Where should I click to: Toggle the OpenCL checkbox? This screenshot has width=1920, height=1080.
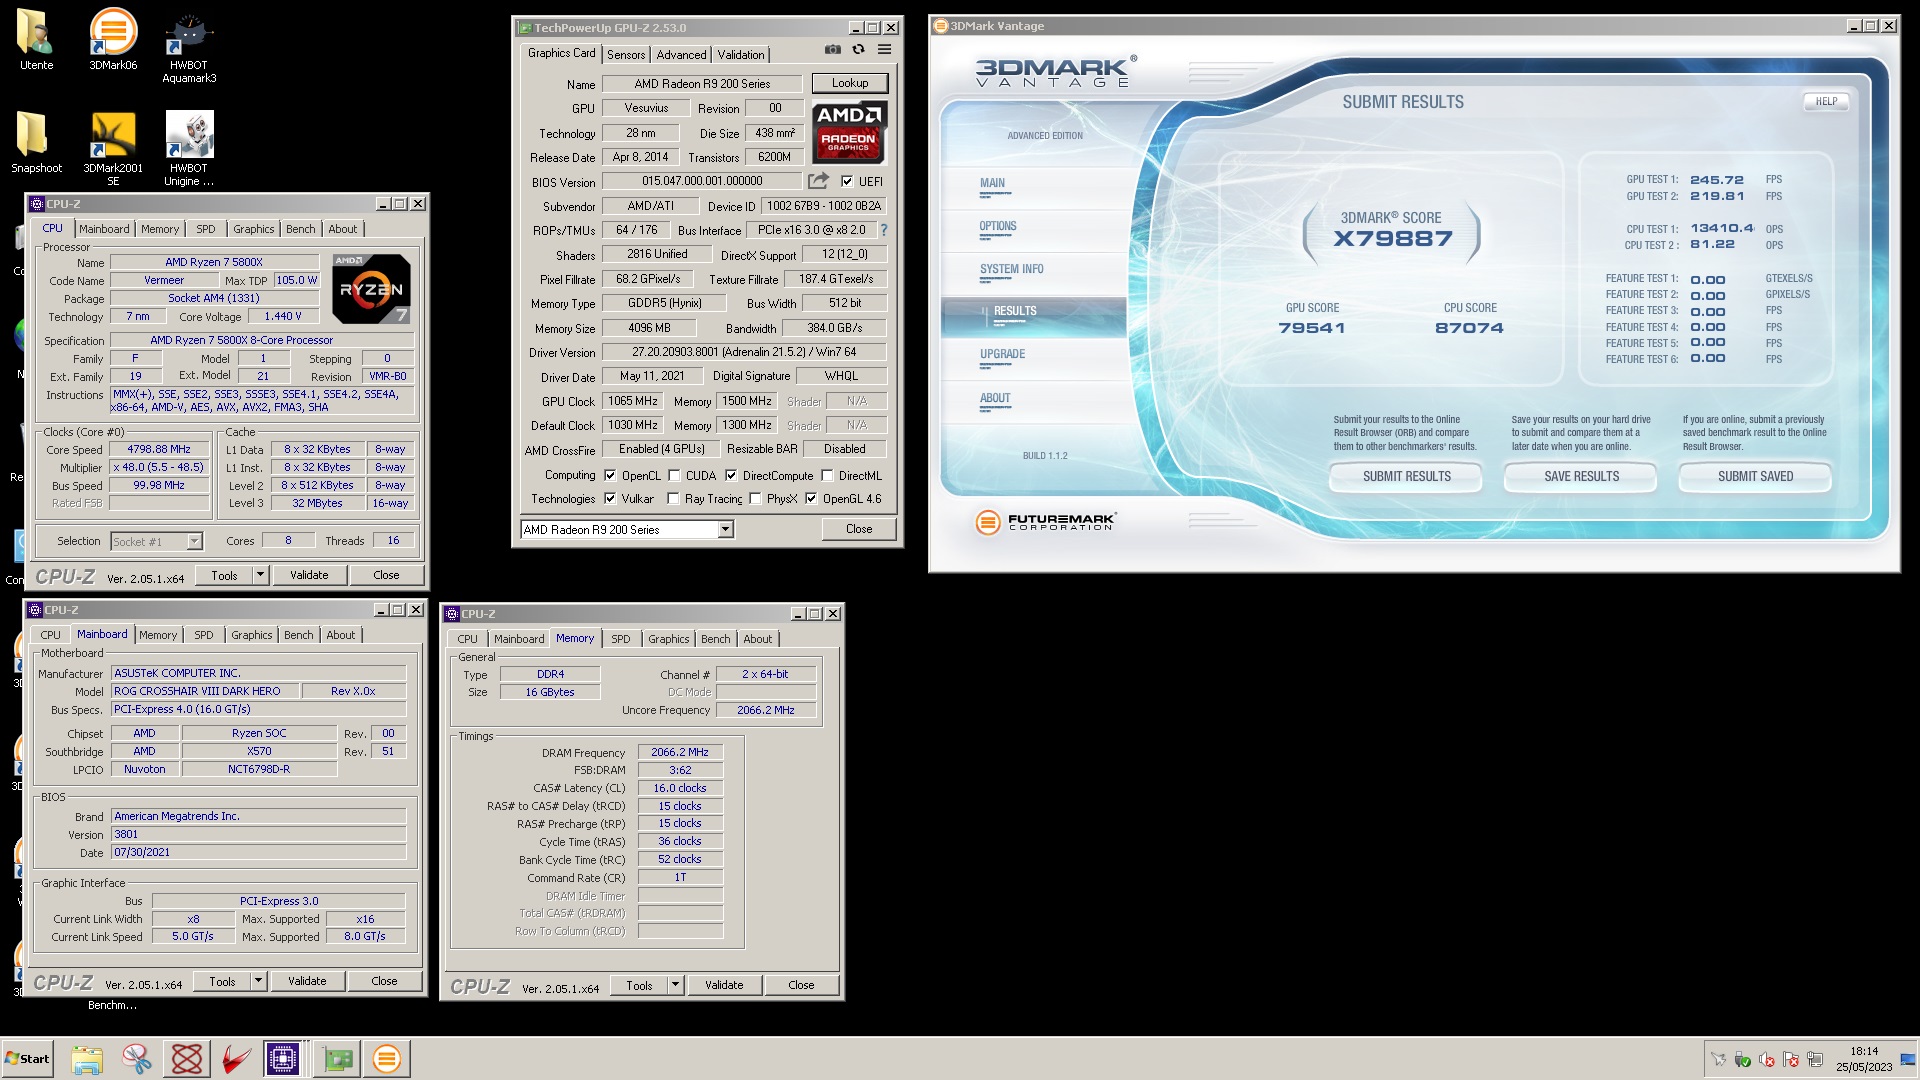click(x=610, y=476)
